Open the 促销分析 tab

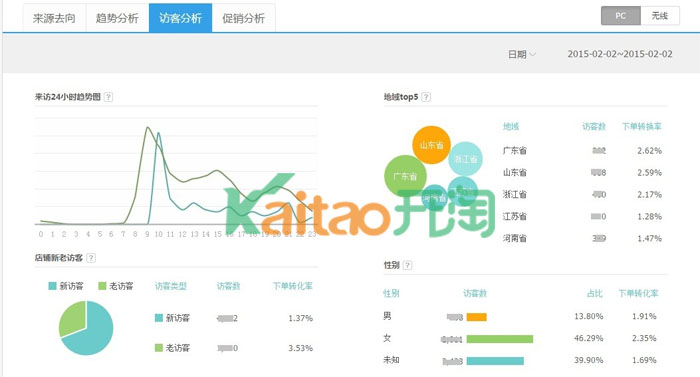click(x=244, y=18)
